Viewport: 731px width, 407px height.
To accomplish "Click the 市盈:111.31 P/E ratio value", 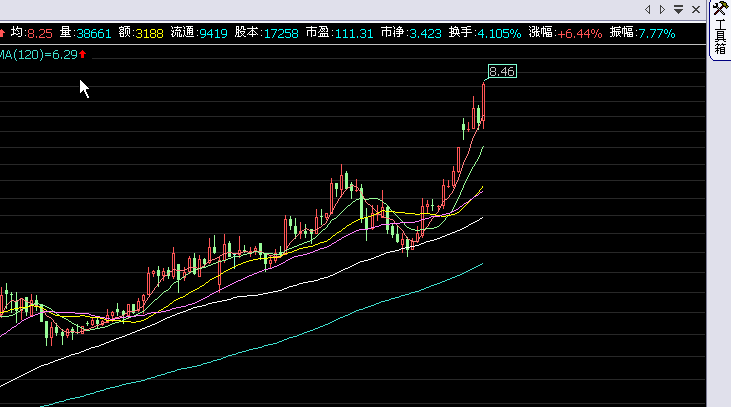I will pos(339,33).
